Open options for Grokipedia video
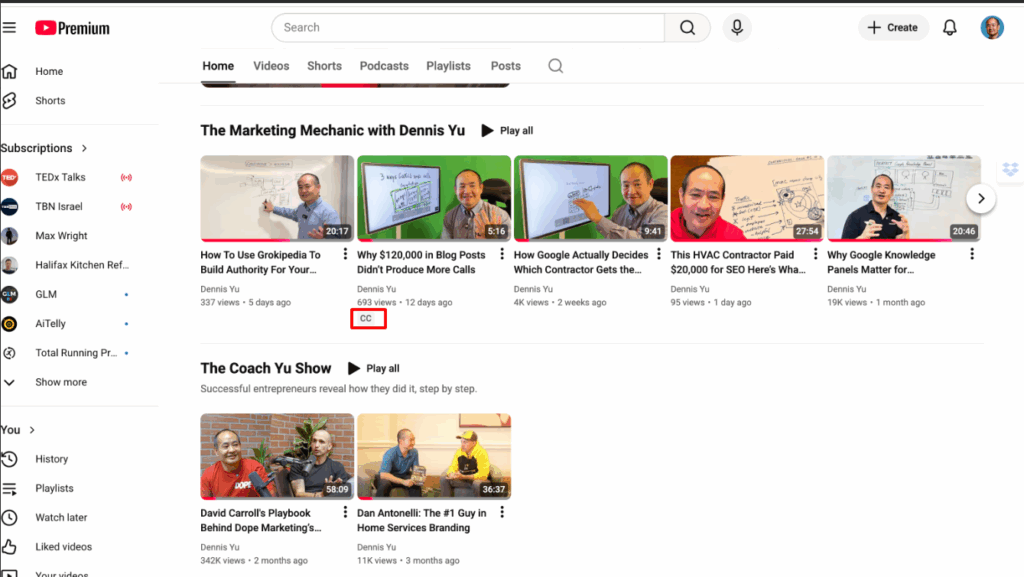 pos(345,255)
